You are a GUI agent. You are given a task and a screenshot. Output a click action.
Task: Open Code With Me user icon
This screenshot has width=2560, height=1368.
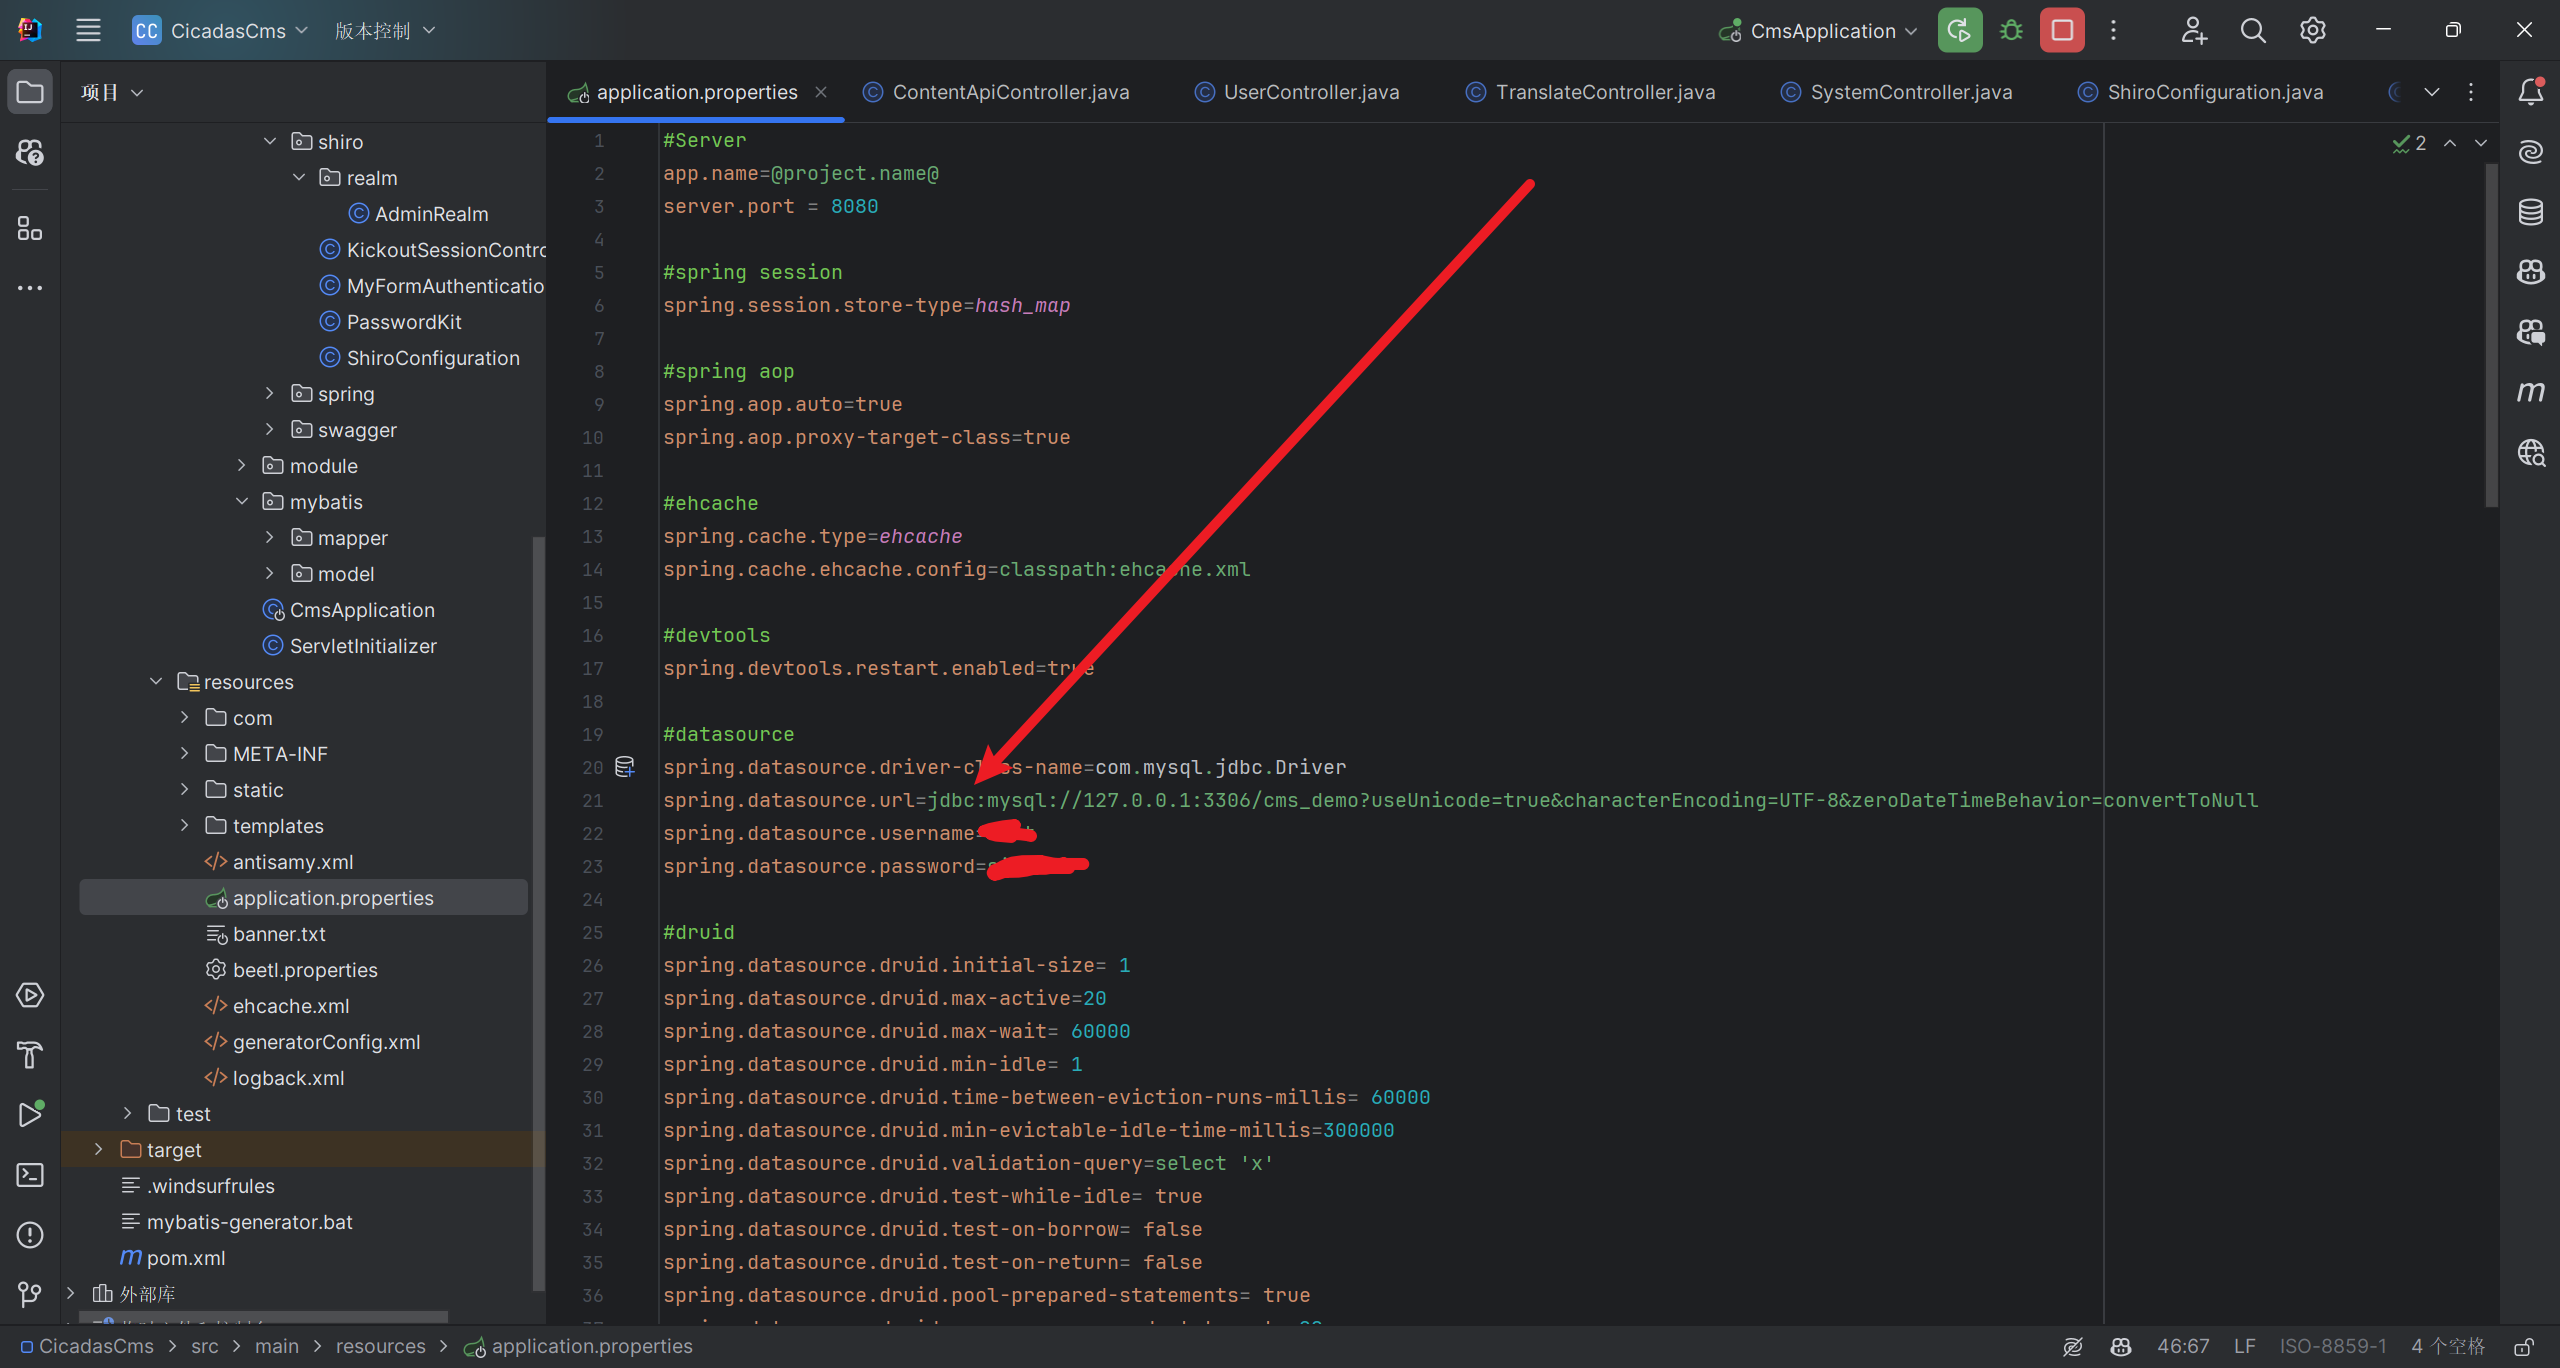[x=2194, y=30]
